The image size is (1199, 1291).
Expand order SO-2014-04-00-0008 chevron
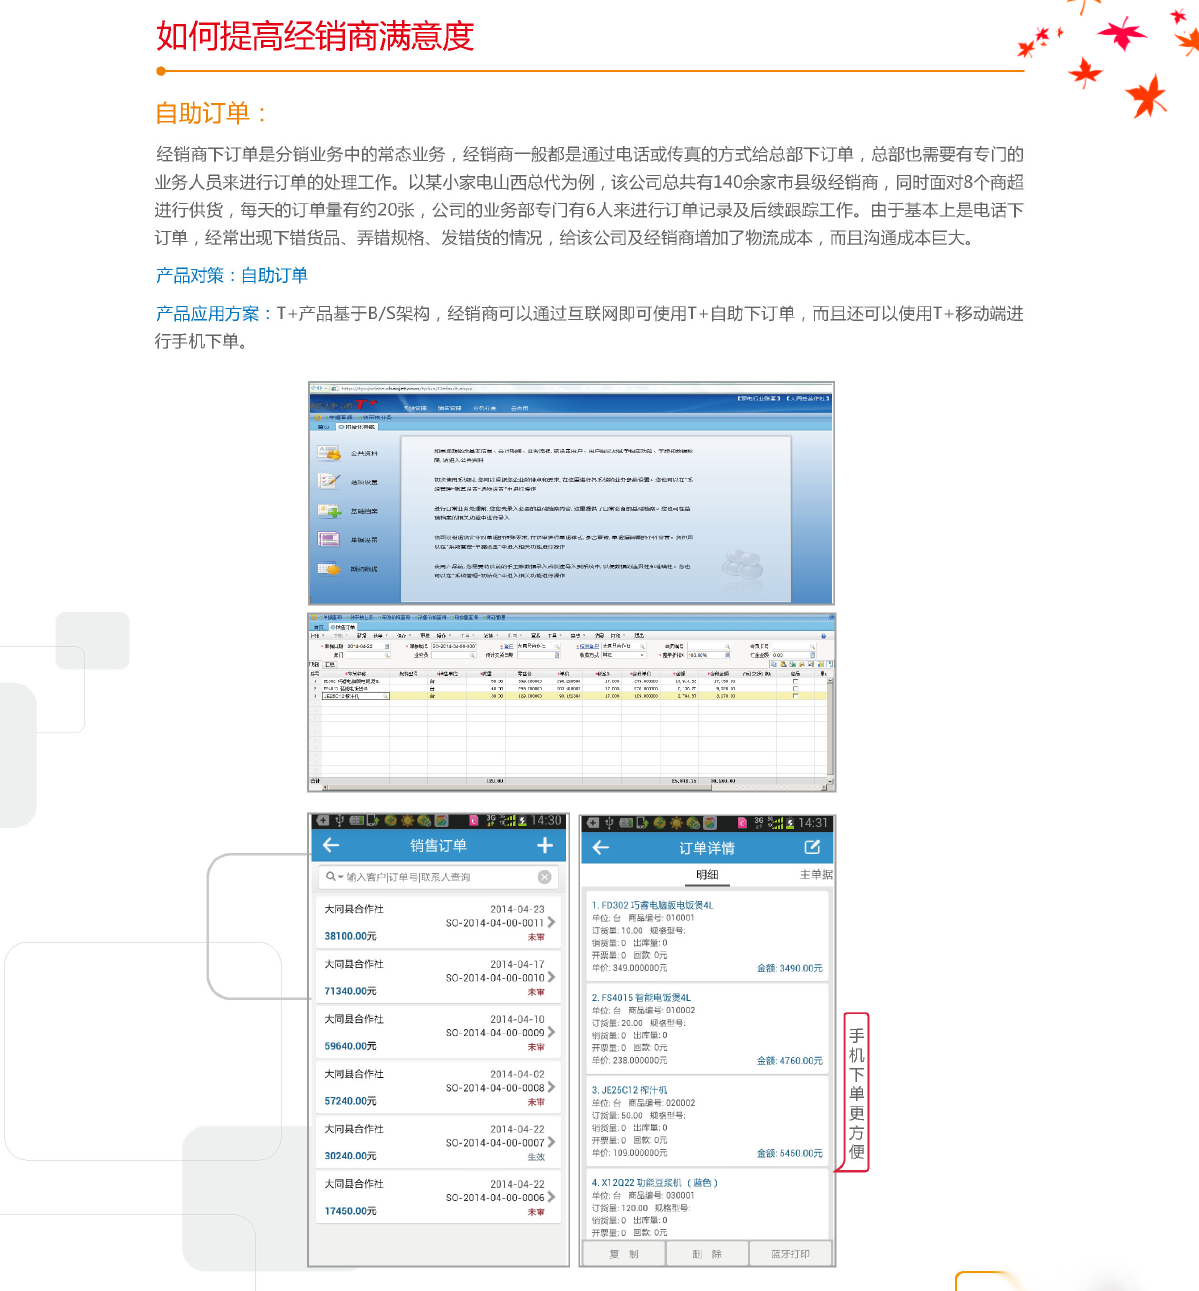pyautogui.click(x=551, y=1087)
